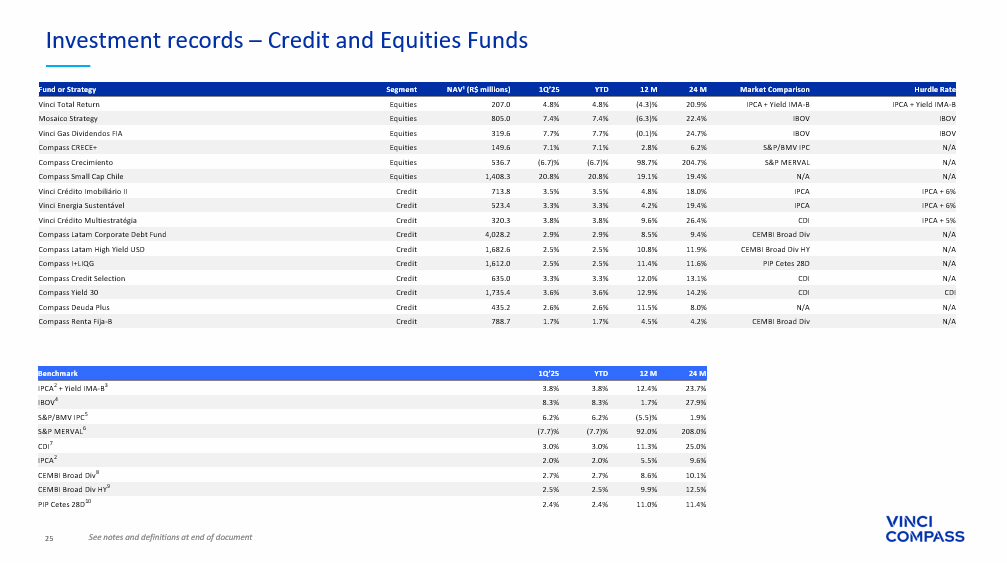1007x563 pixels.
Task: Click the slide title 'Investment records – Credit and Equities Funds'
Action: coord(286,40)
